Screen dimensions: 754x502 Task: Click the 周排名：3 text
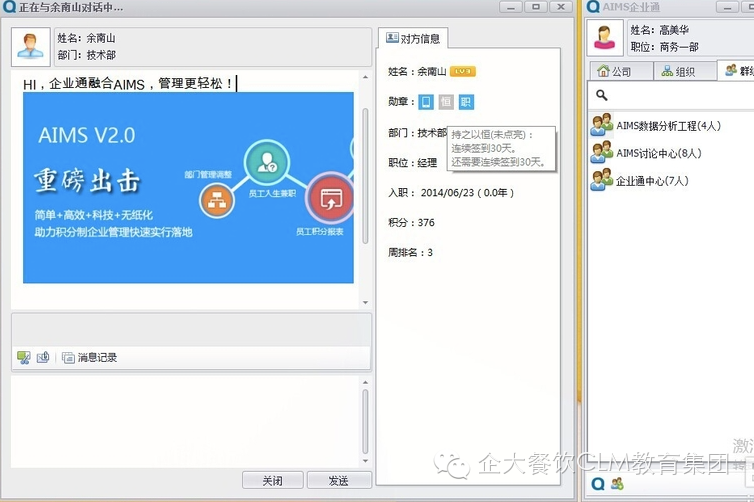410,252
